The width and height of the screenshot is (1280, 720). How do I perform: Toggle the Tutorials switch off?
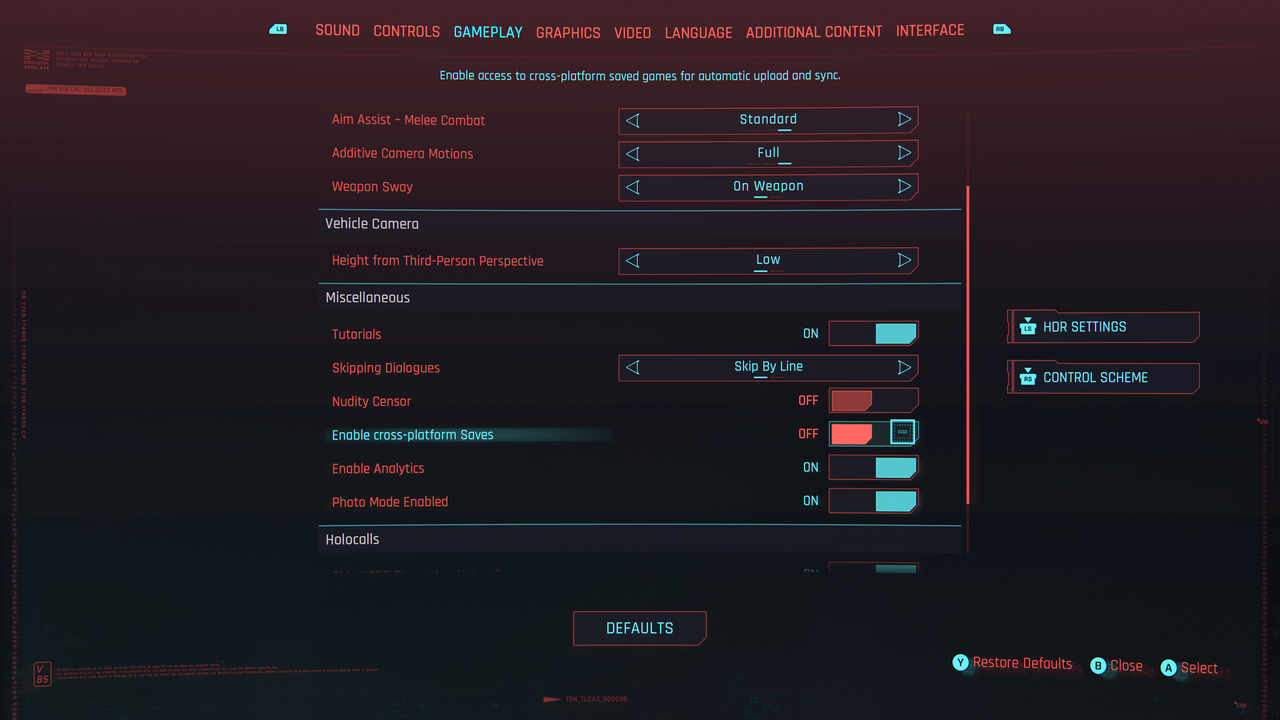coord(873,334)
